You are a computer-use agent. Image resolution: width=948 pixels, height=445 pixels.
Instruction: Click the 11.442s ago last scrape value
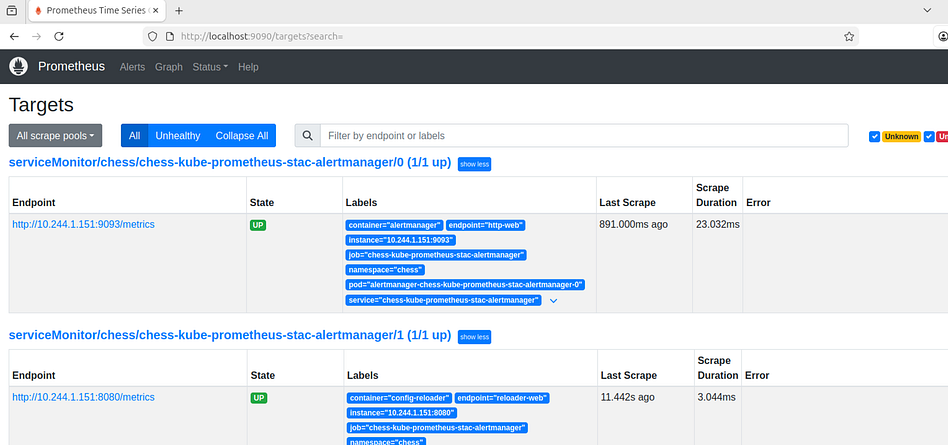click(x=628, y=397)
